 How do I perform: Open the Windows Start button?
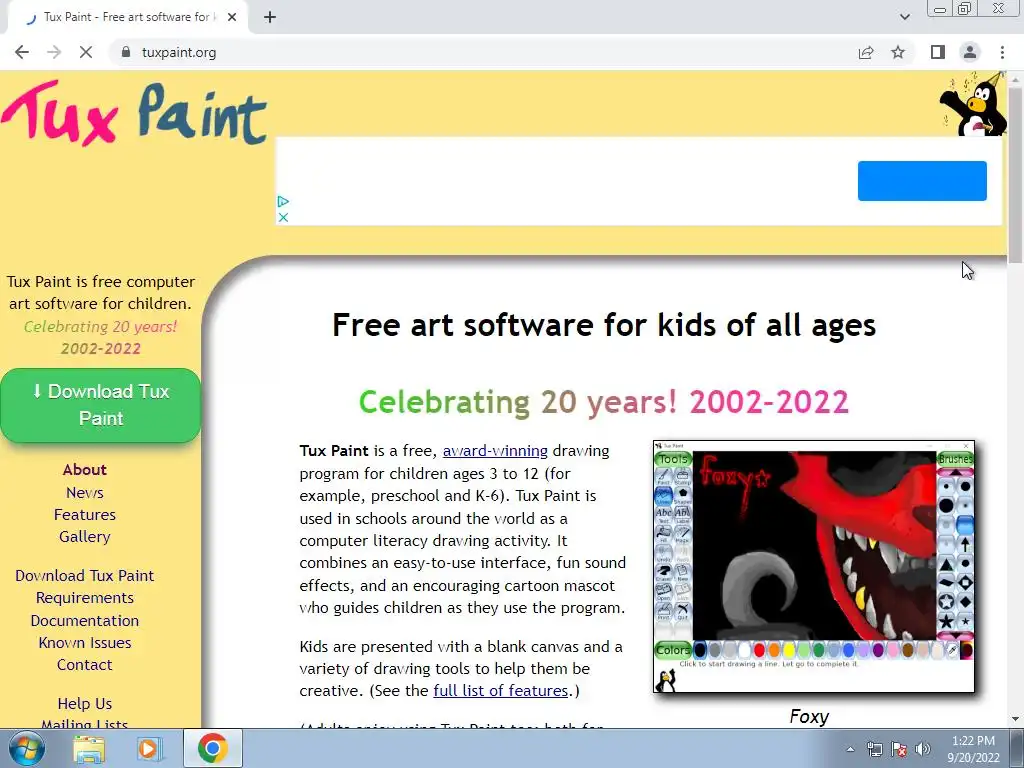tap(26, 748)
